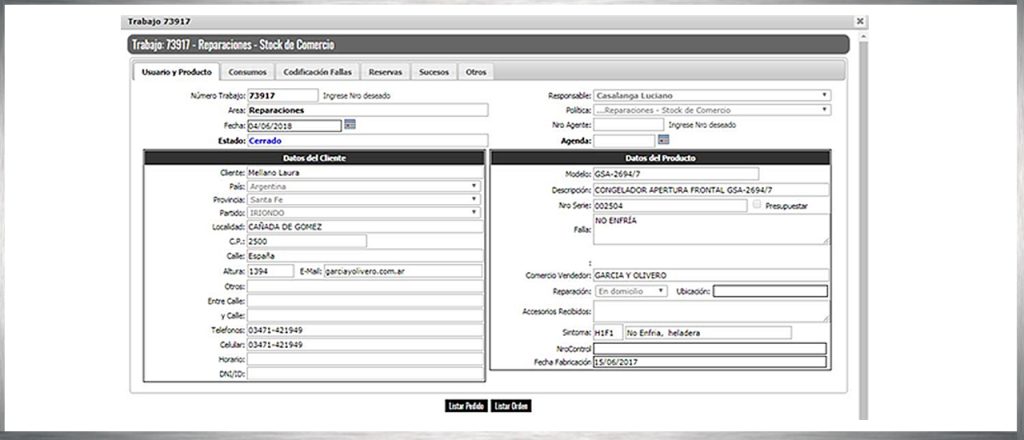The image size is (1024, 440).
Task: Open the Fecha calendar picker icon
Action: pyautogui.click(x=350, y=125)
